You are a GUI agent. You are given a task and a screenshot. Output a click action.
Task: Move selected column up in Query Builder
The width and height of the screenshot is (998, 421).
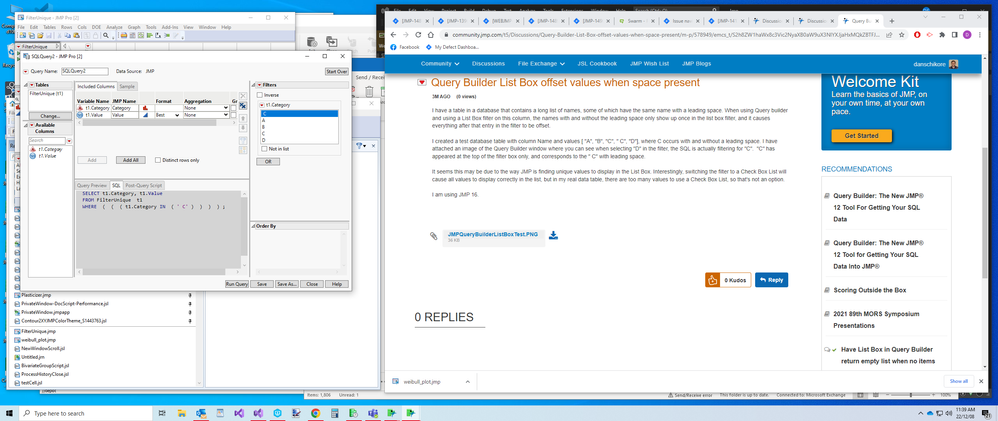pyautogui.click(x=242, y=117)
